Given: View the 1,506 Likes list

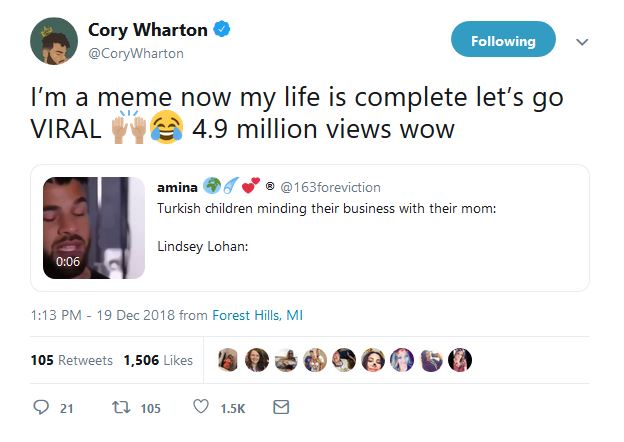Looking at the screenshot, I should (158, 360).
